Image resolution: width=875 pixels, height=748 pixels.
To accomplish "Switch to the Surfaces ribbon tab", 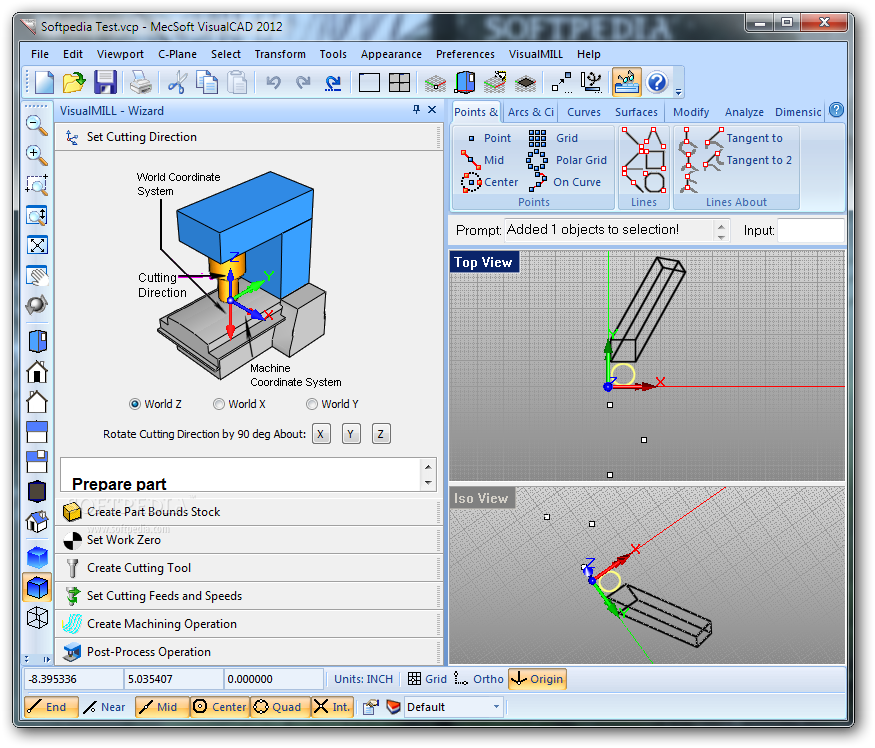I will coord(636,112).
